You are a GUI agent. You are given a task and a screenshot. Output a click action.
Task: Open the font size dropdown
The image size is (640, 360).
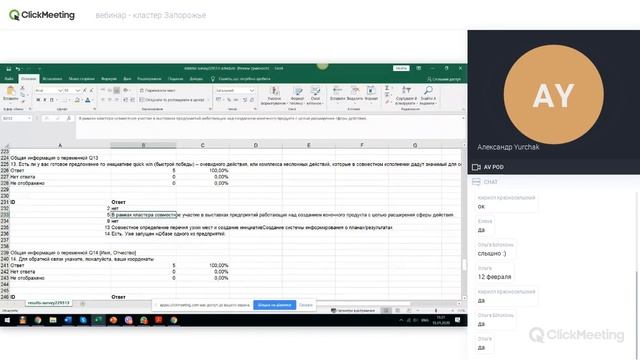[78, 90]
